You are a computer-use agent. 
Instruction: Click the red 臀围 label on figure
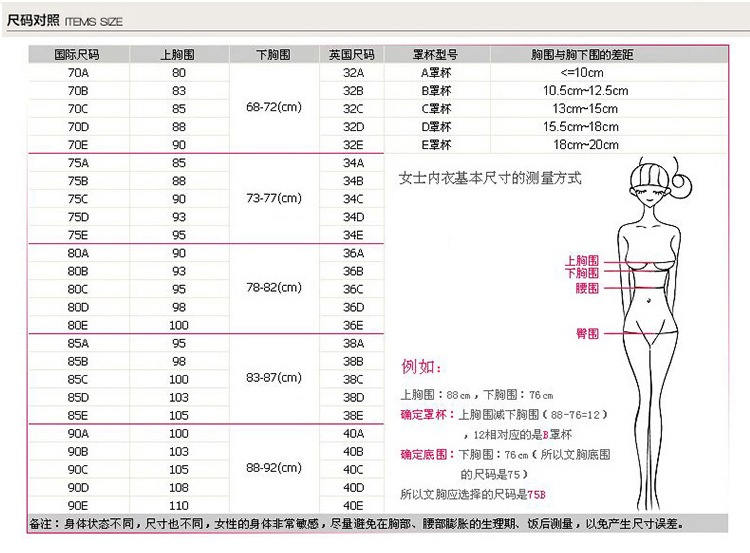pos(586,333)
